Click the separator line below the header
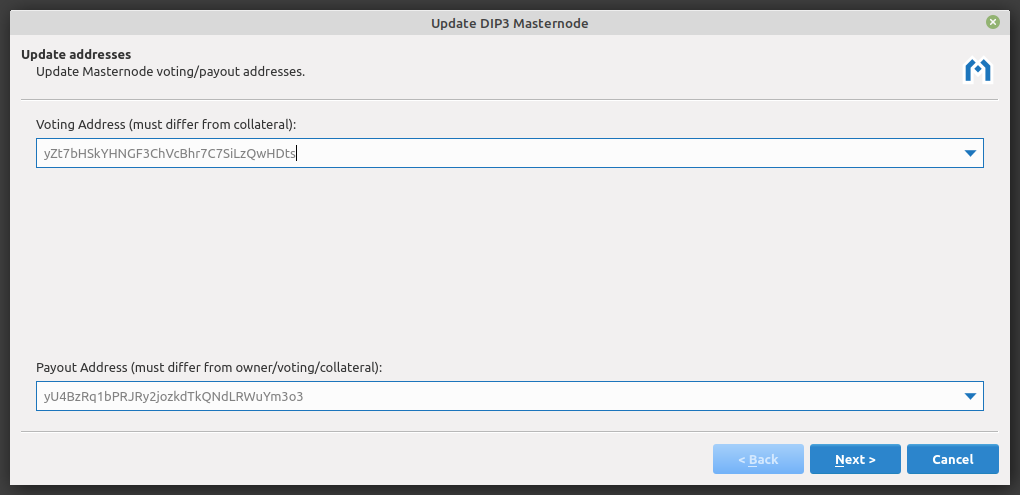The image size is (1020, 495). click(509, 99)
